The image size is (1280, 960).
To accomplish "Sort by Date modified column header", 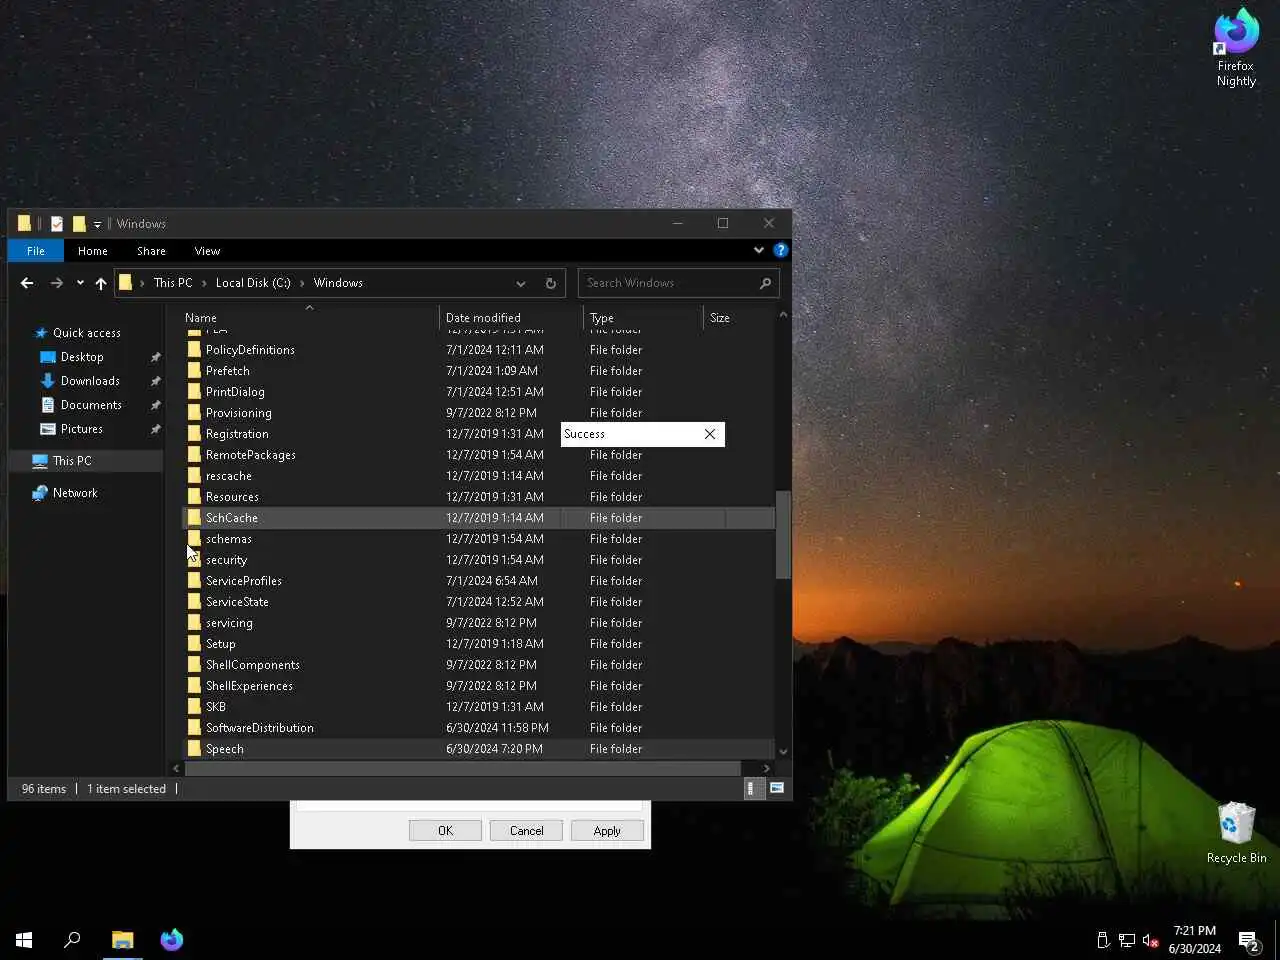I will tap(511, 318).
